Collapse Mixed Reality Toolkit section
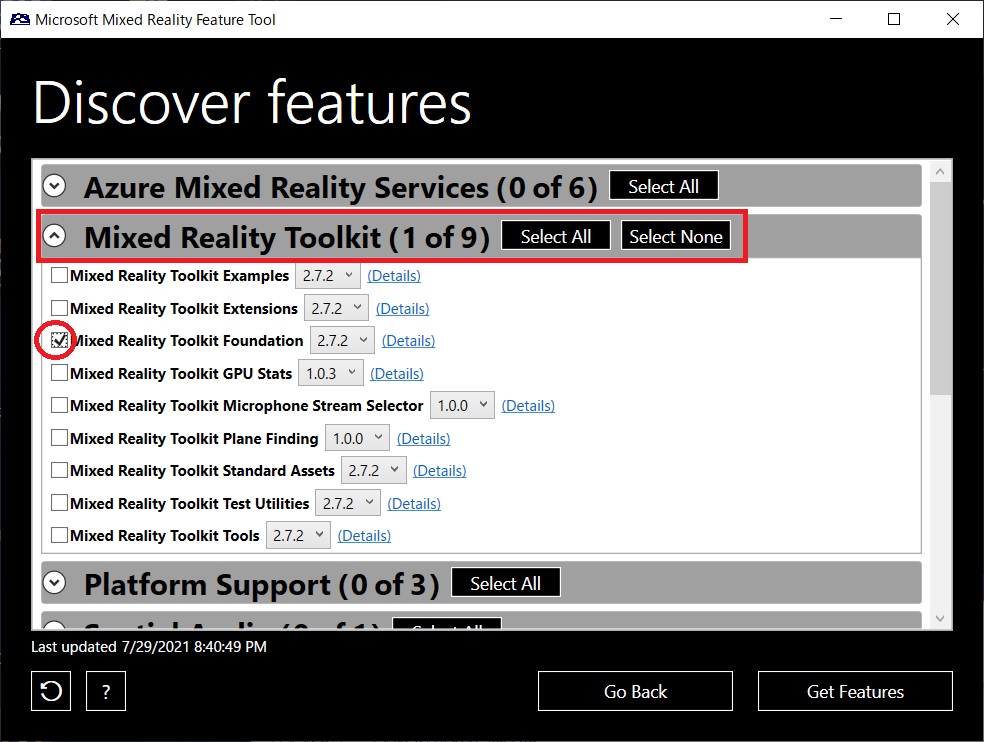Screen dimensions: 984x742 (55, 236)
